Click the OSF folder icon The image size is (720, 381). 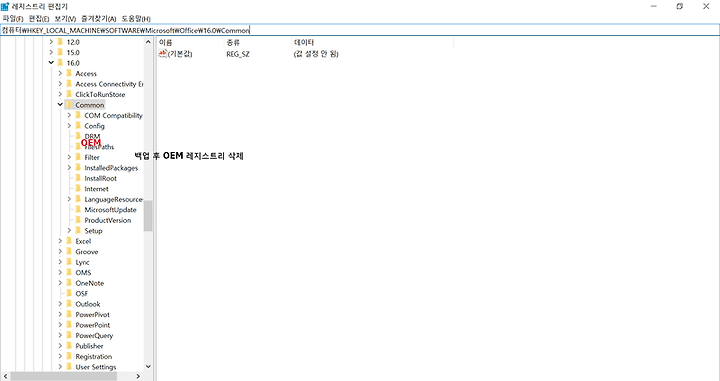(69, 293)
